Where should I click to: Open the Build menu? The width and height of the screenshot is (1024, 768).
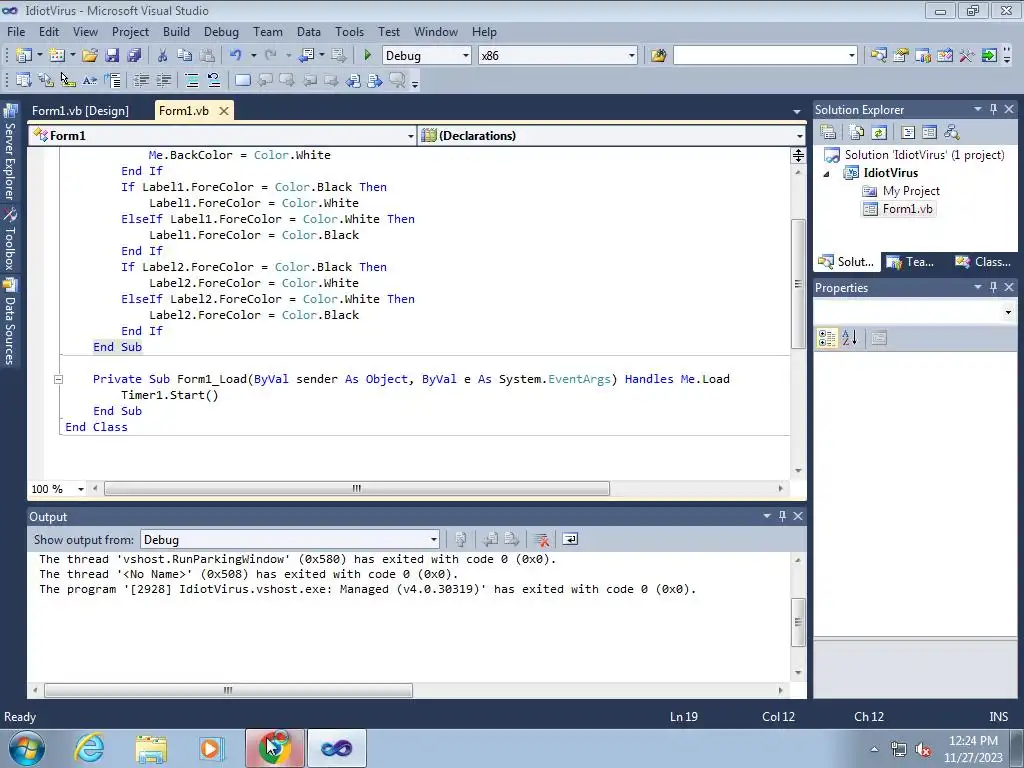click(176, 31)
